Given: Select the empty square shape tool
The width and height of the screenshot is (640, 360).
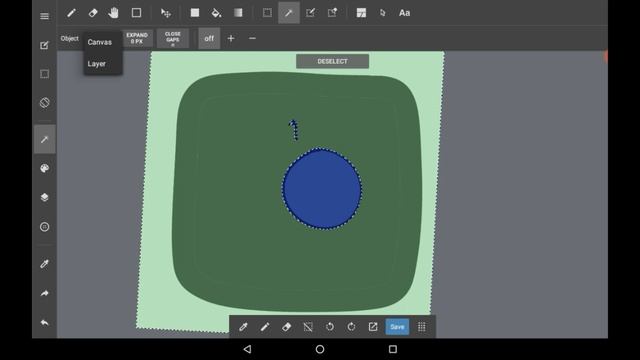Looking at the screenshot, I should click(x=136, y=13).
